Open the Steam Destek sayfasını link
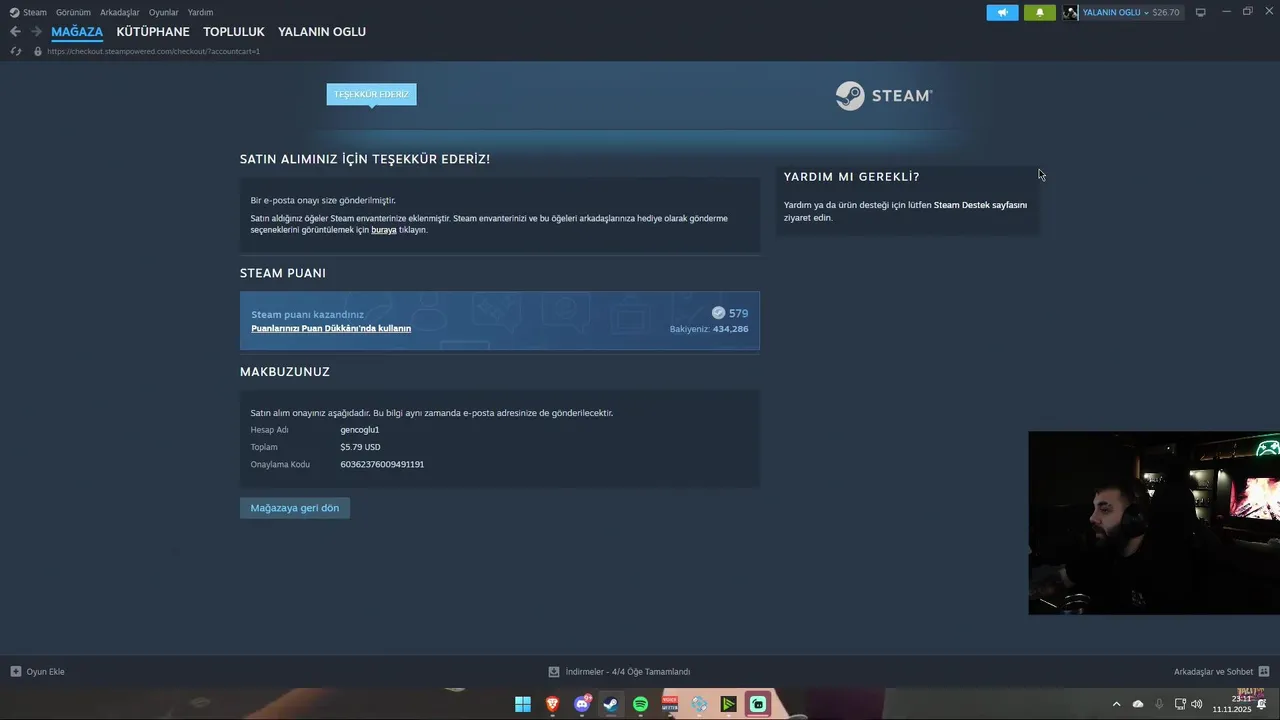 pyautogui.click(x=980, y=205)
